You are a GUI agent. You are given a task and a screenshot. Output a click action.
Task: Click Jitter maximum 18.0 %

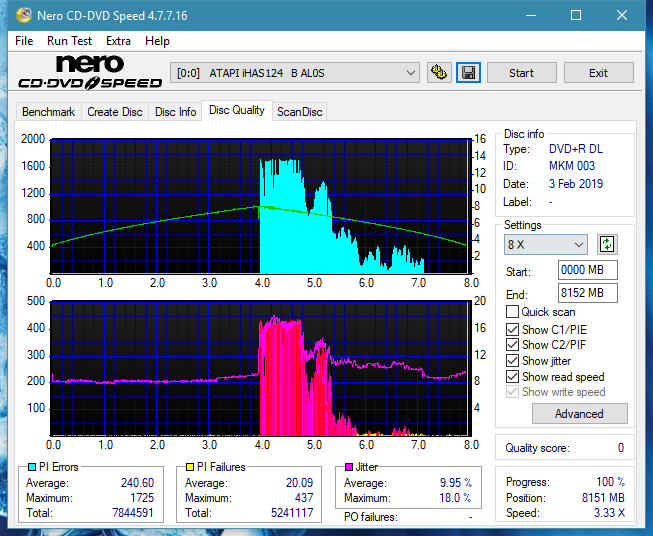(456, 498)
